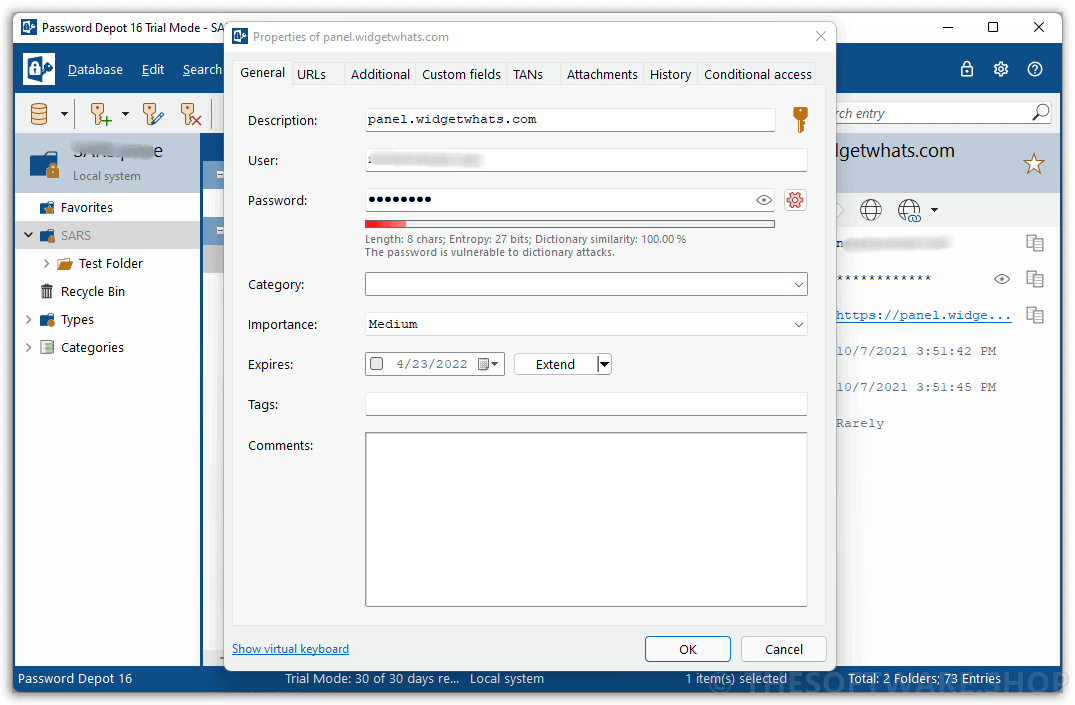Click the Local system database icon in the sidebar
Viewport: 1075px width, 705px height.
coord(44,165)
